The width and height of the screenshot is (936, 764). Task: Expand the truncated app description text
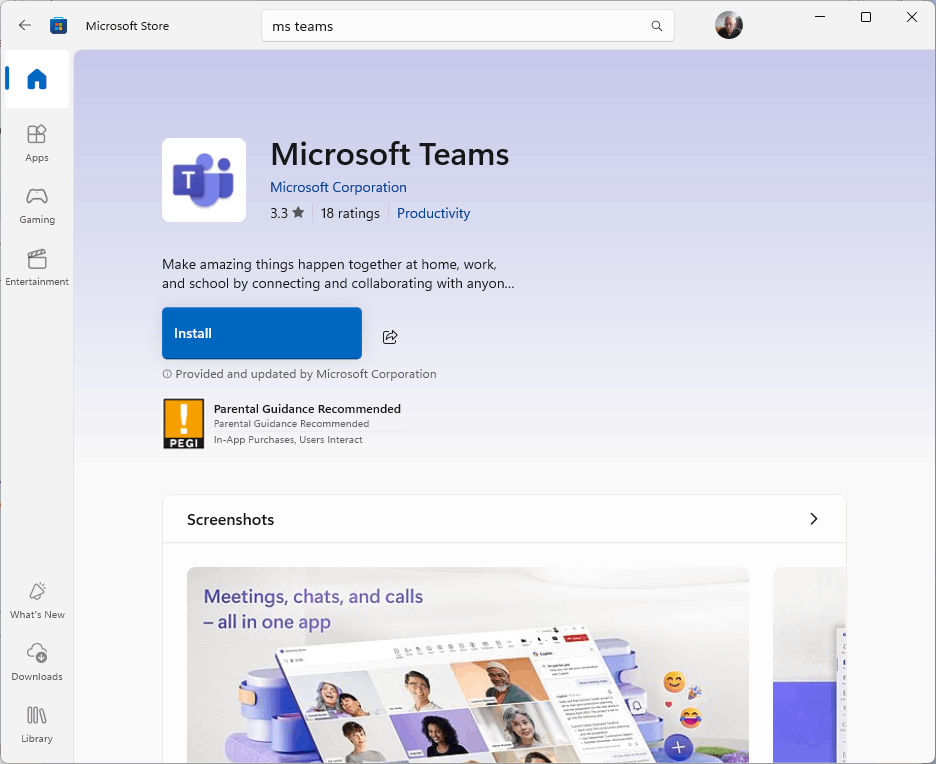pyautogui.click(x=338, y=273)
